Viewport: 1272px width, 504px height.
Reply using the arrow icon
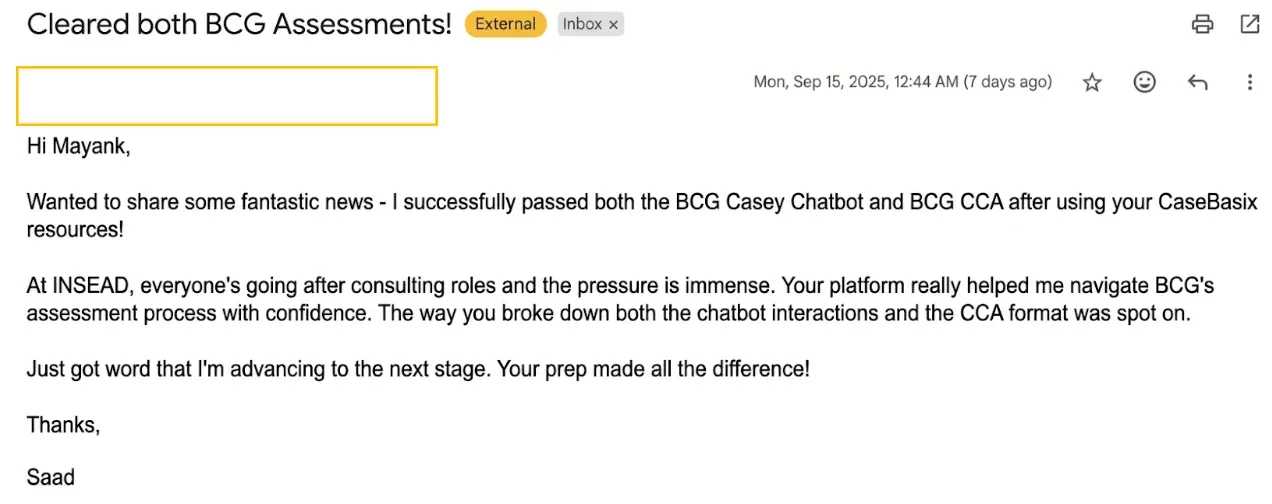(x=1197, y=83)
